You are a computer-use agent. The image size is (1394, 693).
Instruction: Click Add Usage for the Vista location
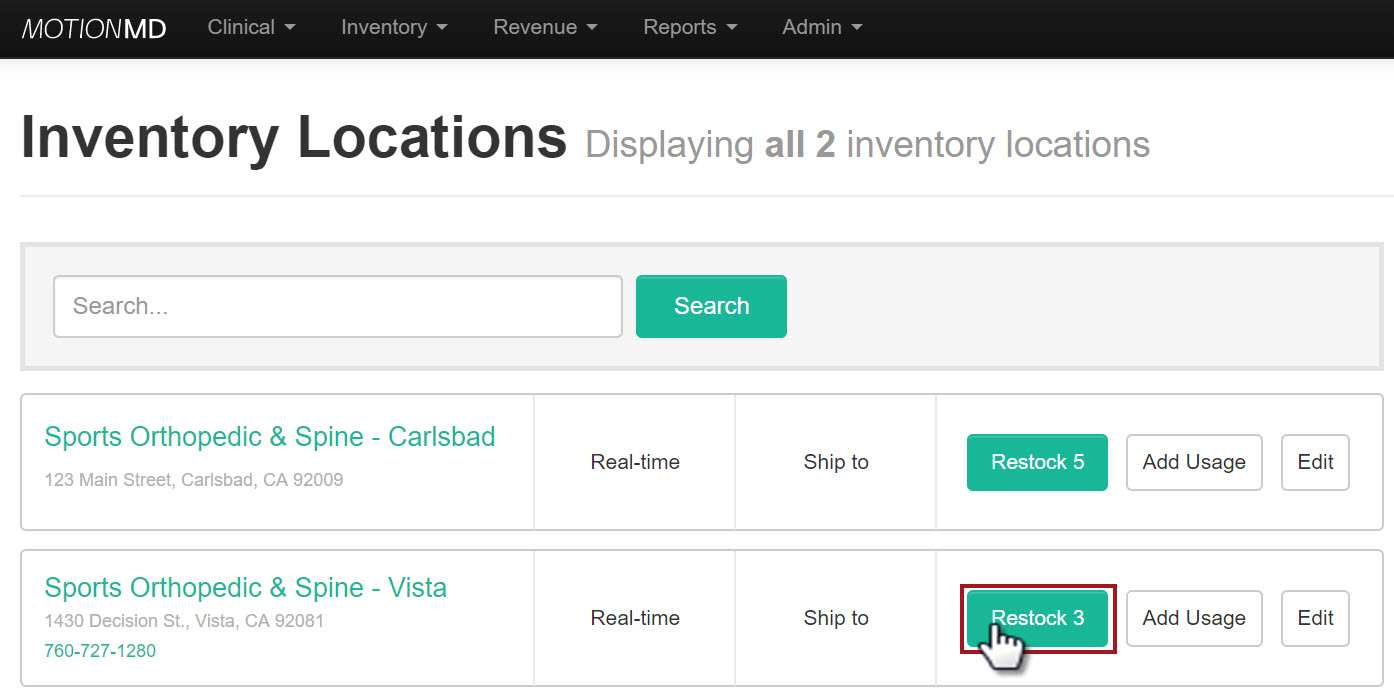pos(1194,618)
